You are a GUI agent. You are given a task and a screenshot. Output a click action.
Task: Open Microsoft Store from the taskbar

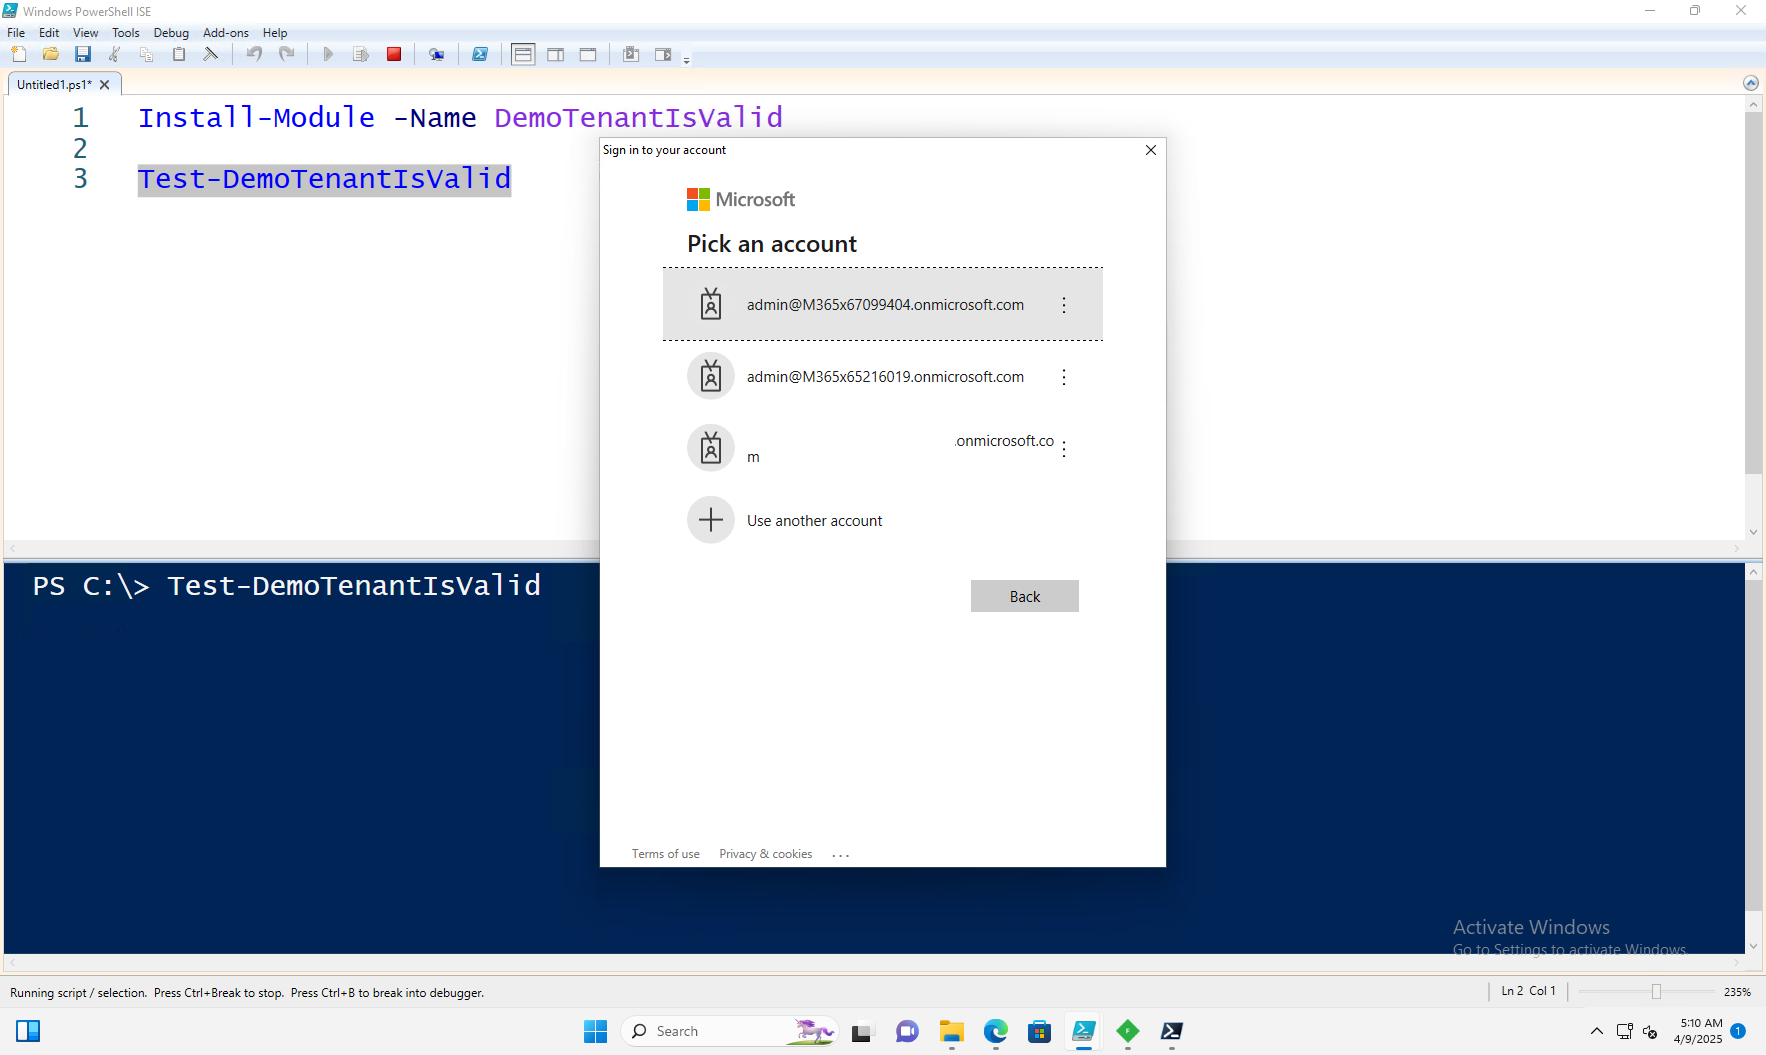tap(1040, 1031)
